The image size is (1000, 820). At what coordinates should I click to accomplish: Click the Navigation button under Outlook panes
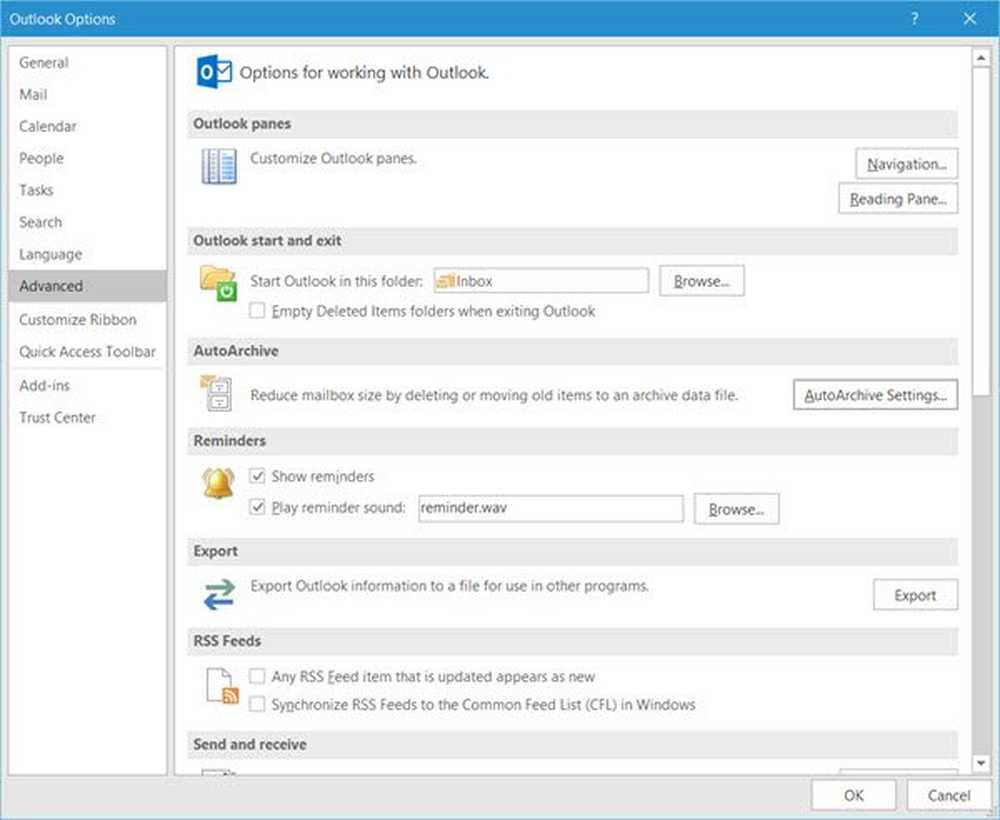(905, 163)
